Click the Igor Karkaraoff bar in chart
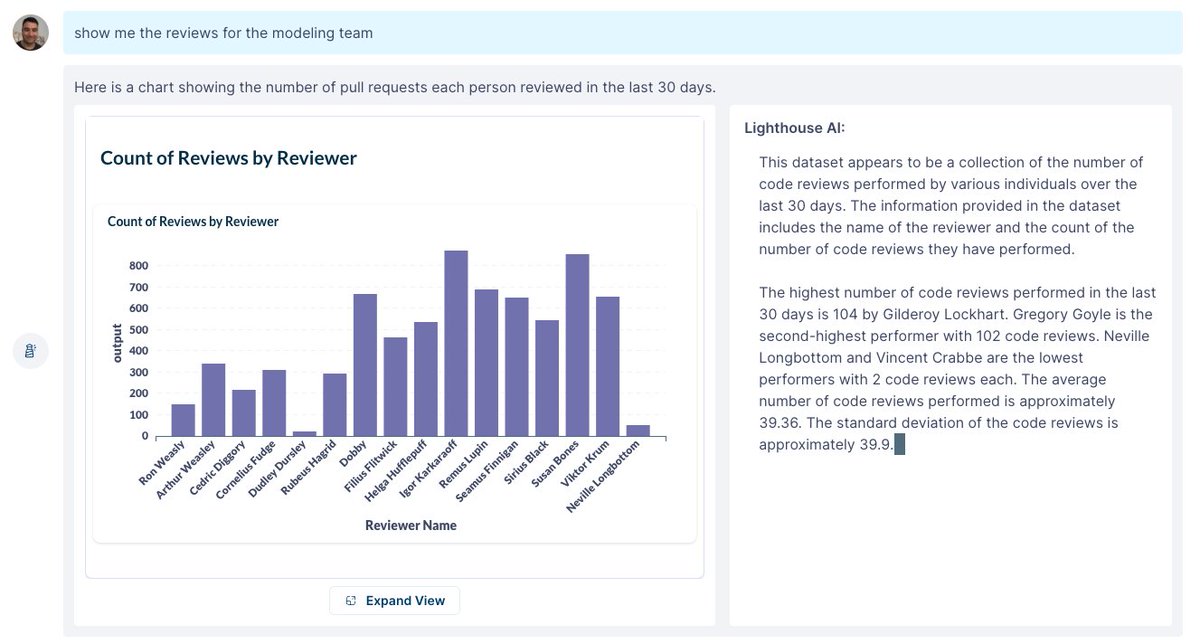 (x=456, y=344)
